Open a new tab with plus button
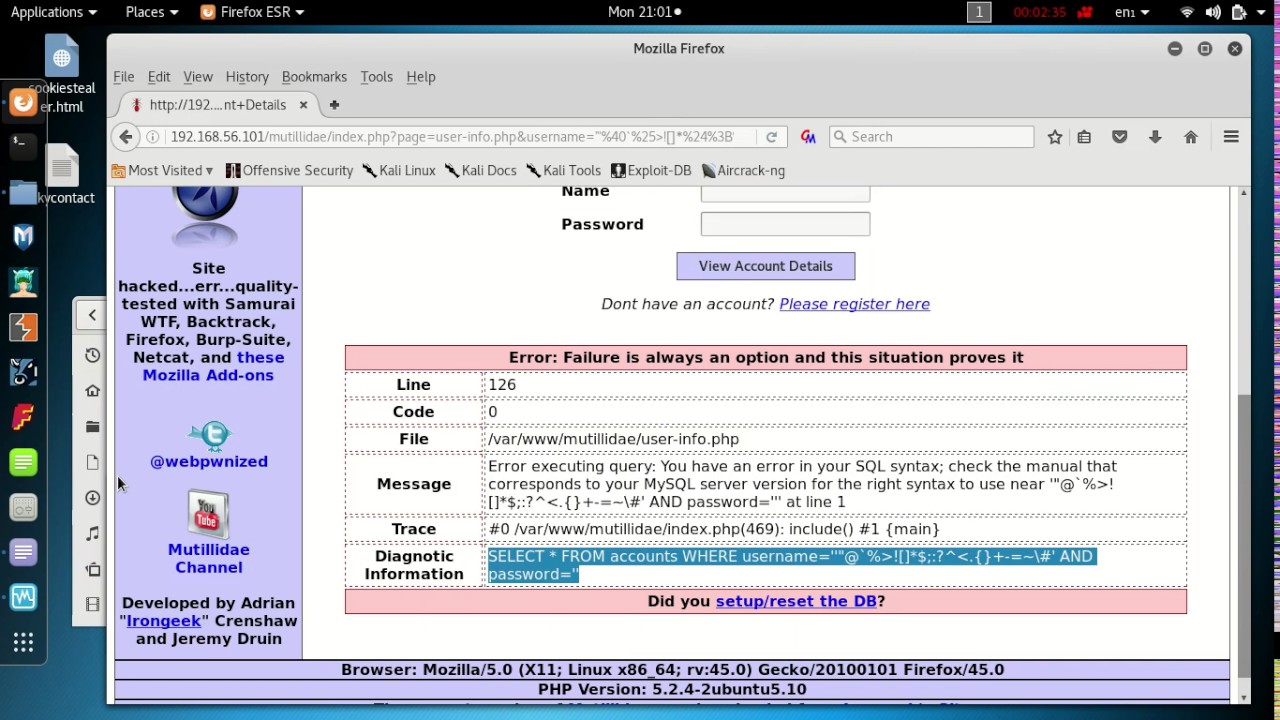This screenshot has width=1280, height=720. pyautogui.click(x=334, y=104)
